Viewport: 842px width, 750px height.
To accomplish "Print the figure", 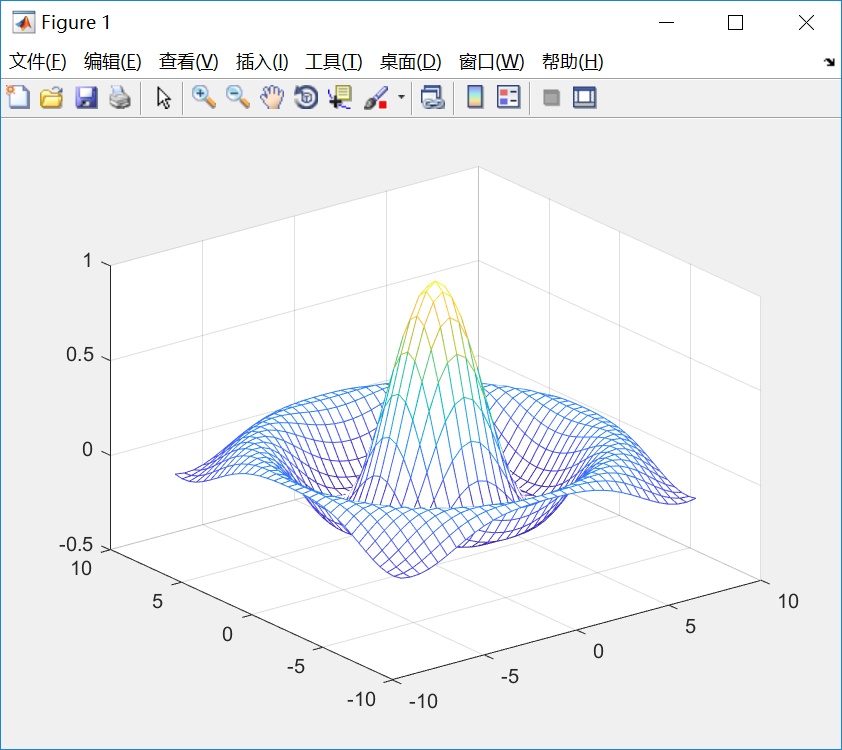I will [121, 97].
